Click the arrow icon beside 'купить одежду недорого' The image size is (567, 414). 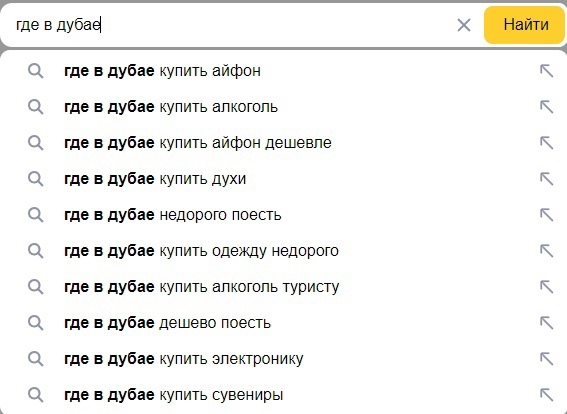pos(546,251)
